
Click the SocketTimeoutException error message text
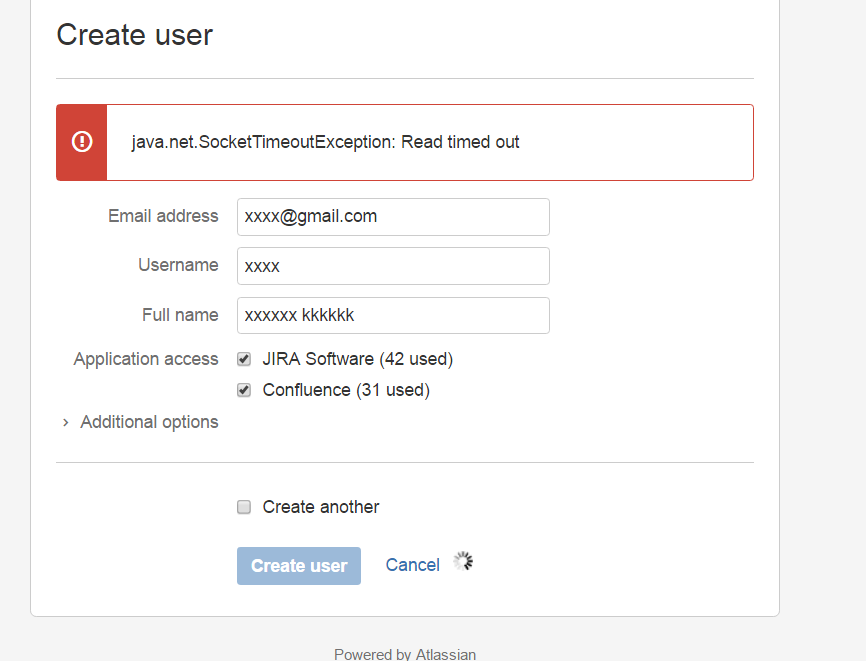coord(325,141)
